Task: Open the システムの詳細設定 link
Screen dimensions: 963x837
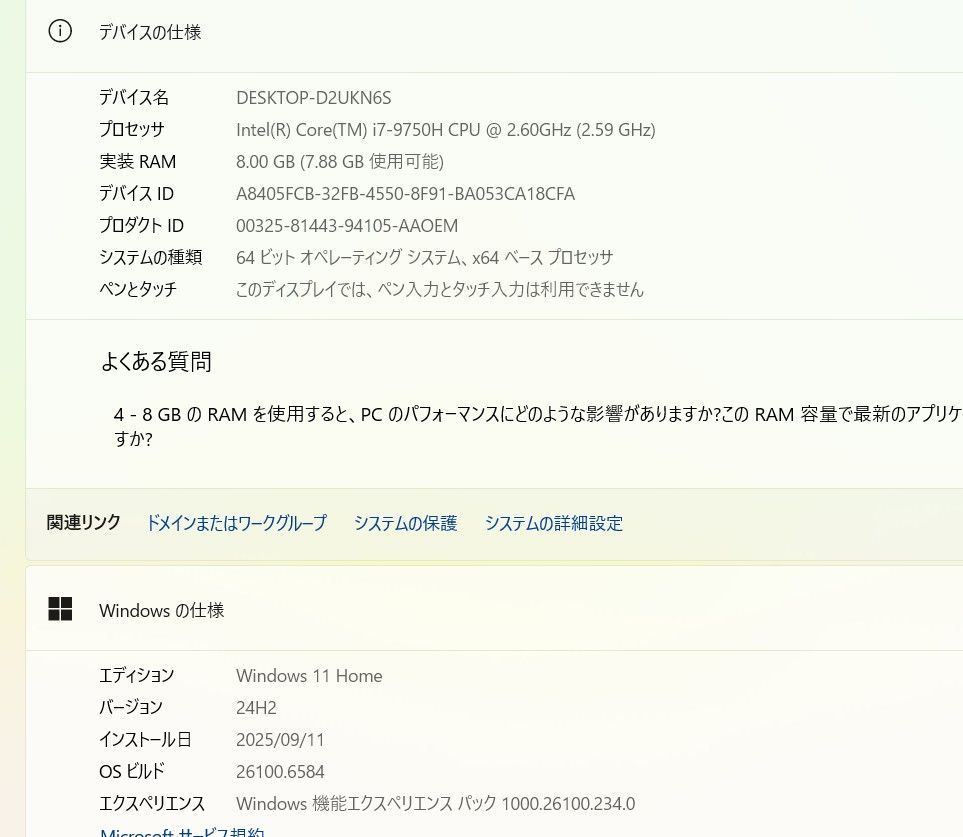Action: point(554,523)
